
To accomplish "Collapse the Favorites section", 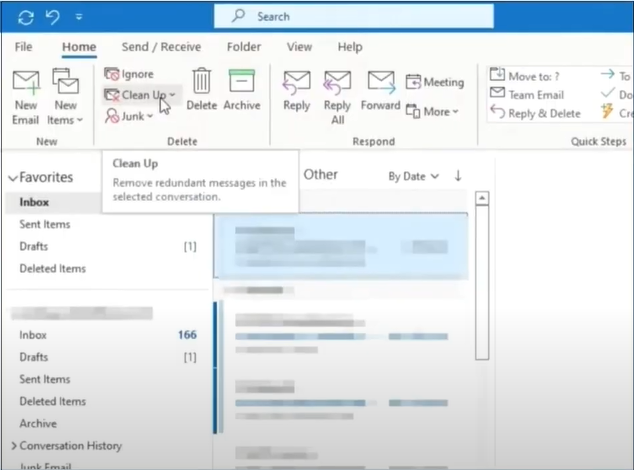I will (13, 178).
